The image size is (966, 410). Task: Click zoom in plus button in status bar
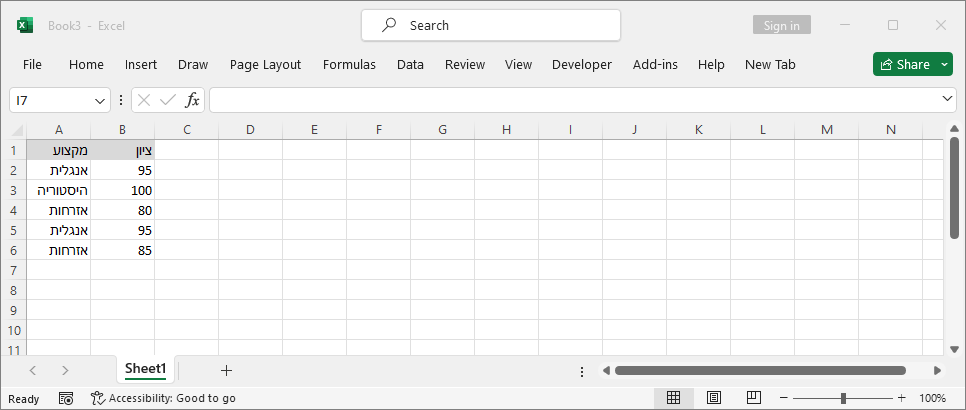[901, 398]
